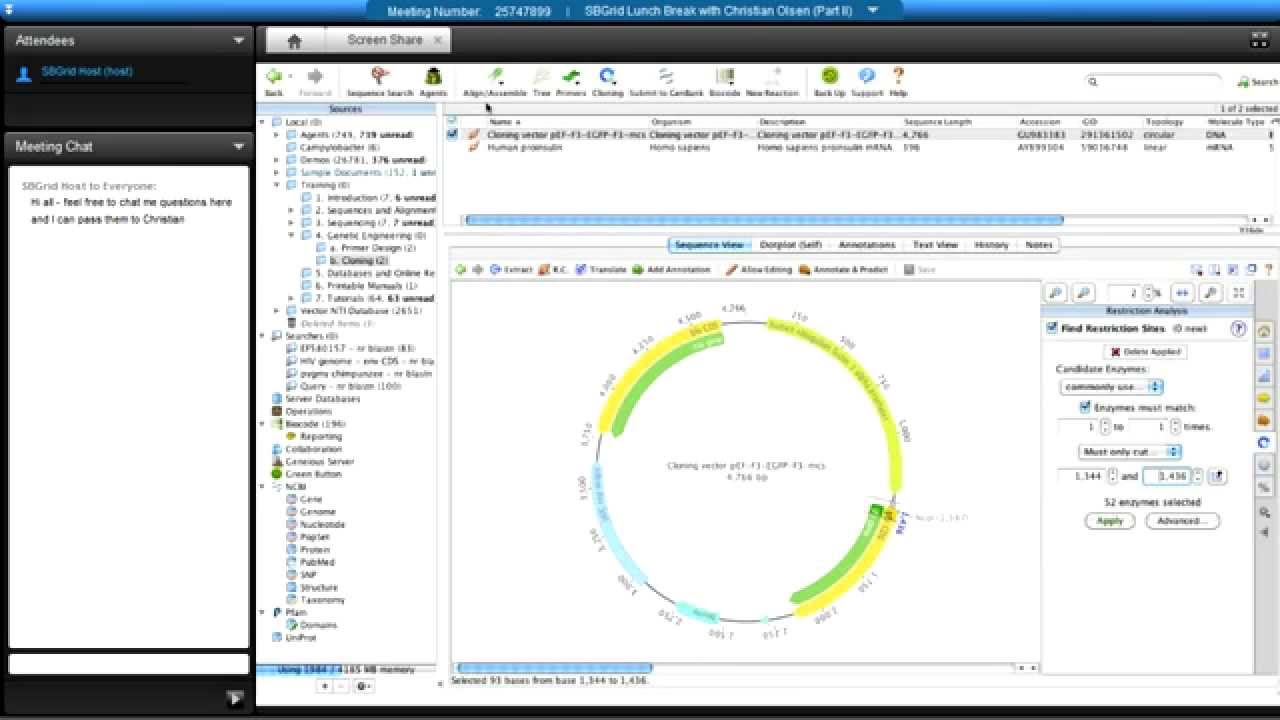Click the Allow Editing pencil tool
This screenshot has width=1280, height=720.
[758, 270]
